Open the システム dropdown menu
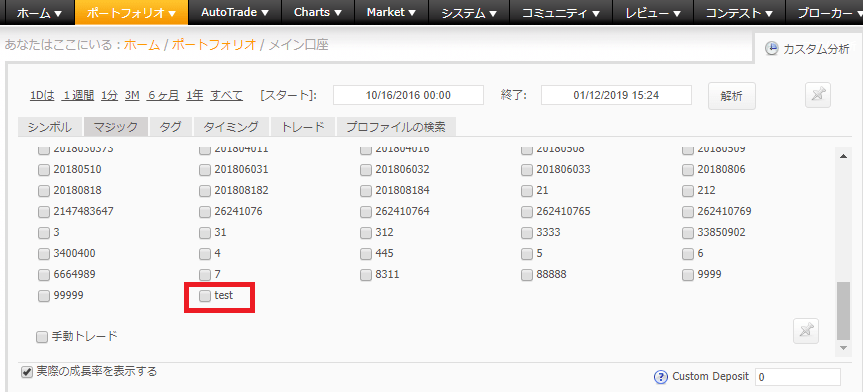 click(470, 13)
